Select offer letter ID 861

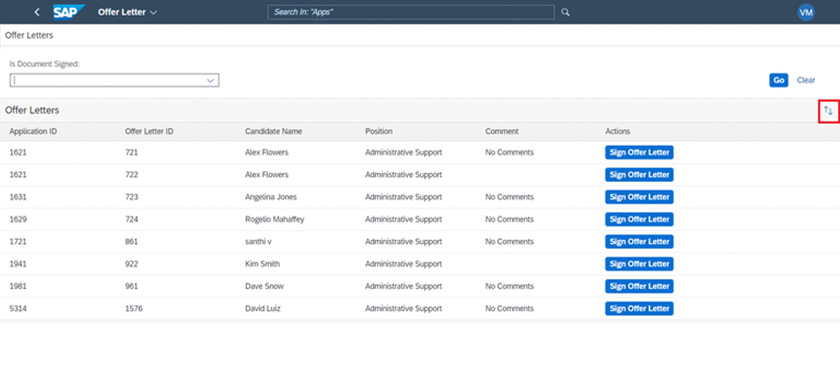click(x=131, y=242)
